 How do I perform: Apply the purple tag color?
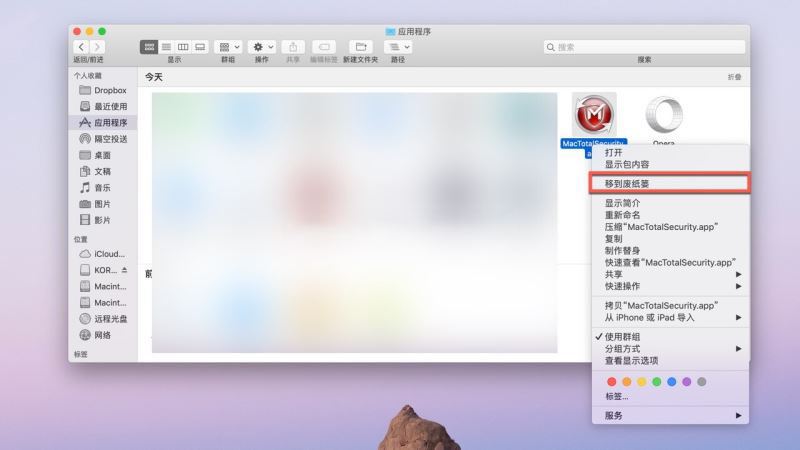click(x=687, y=382)
